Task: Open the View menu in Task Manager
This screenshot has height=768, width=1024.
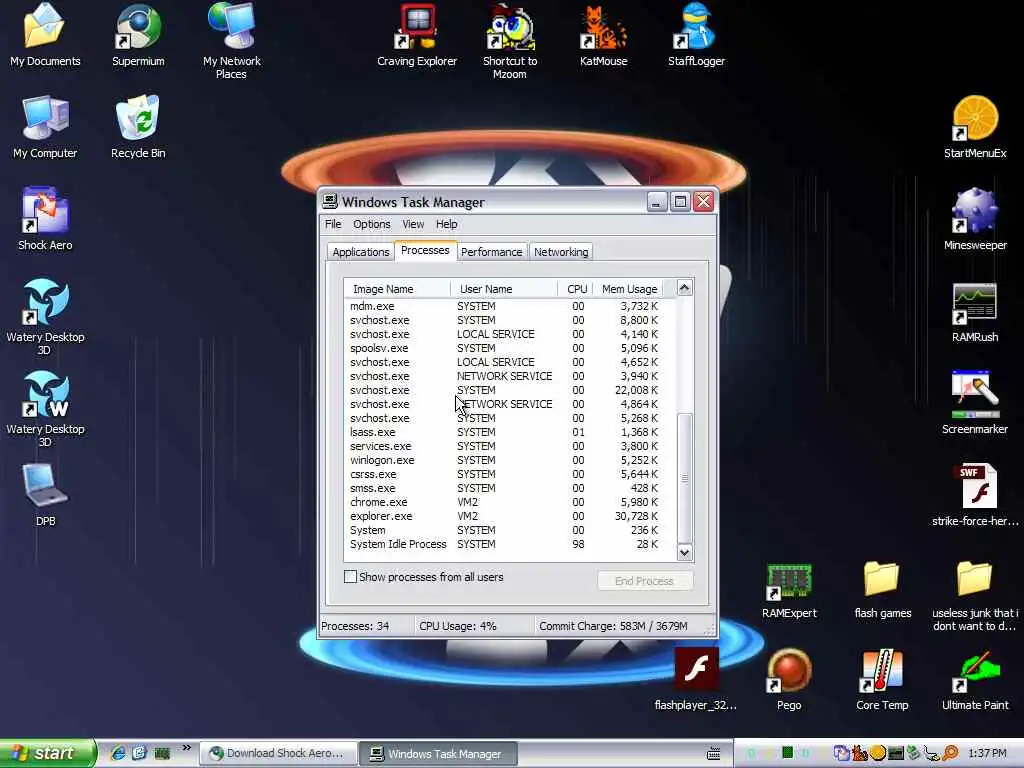Action: pyautogui.click(x=413, y=224)
